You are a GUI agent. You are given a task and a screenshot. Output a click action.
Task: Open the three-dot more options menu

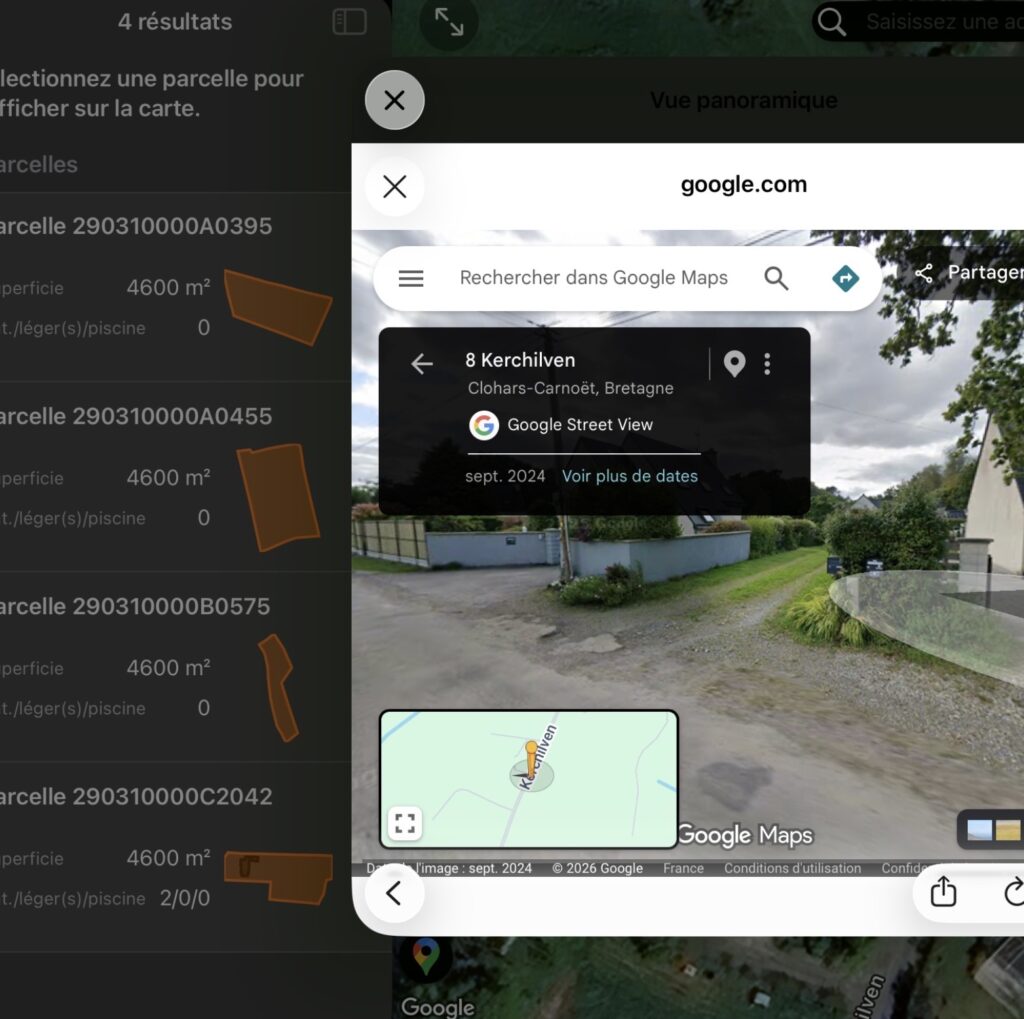(x=767, y=364)
